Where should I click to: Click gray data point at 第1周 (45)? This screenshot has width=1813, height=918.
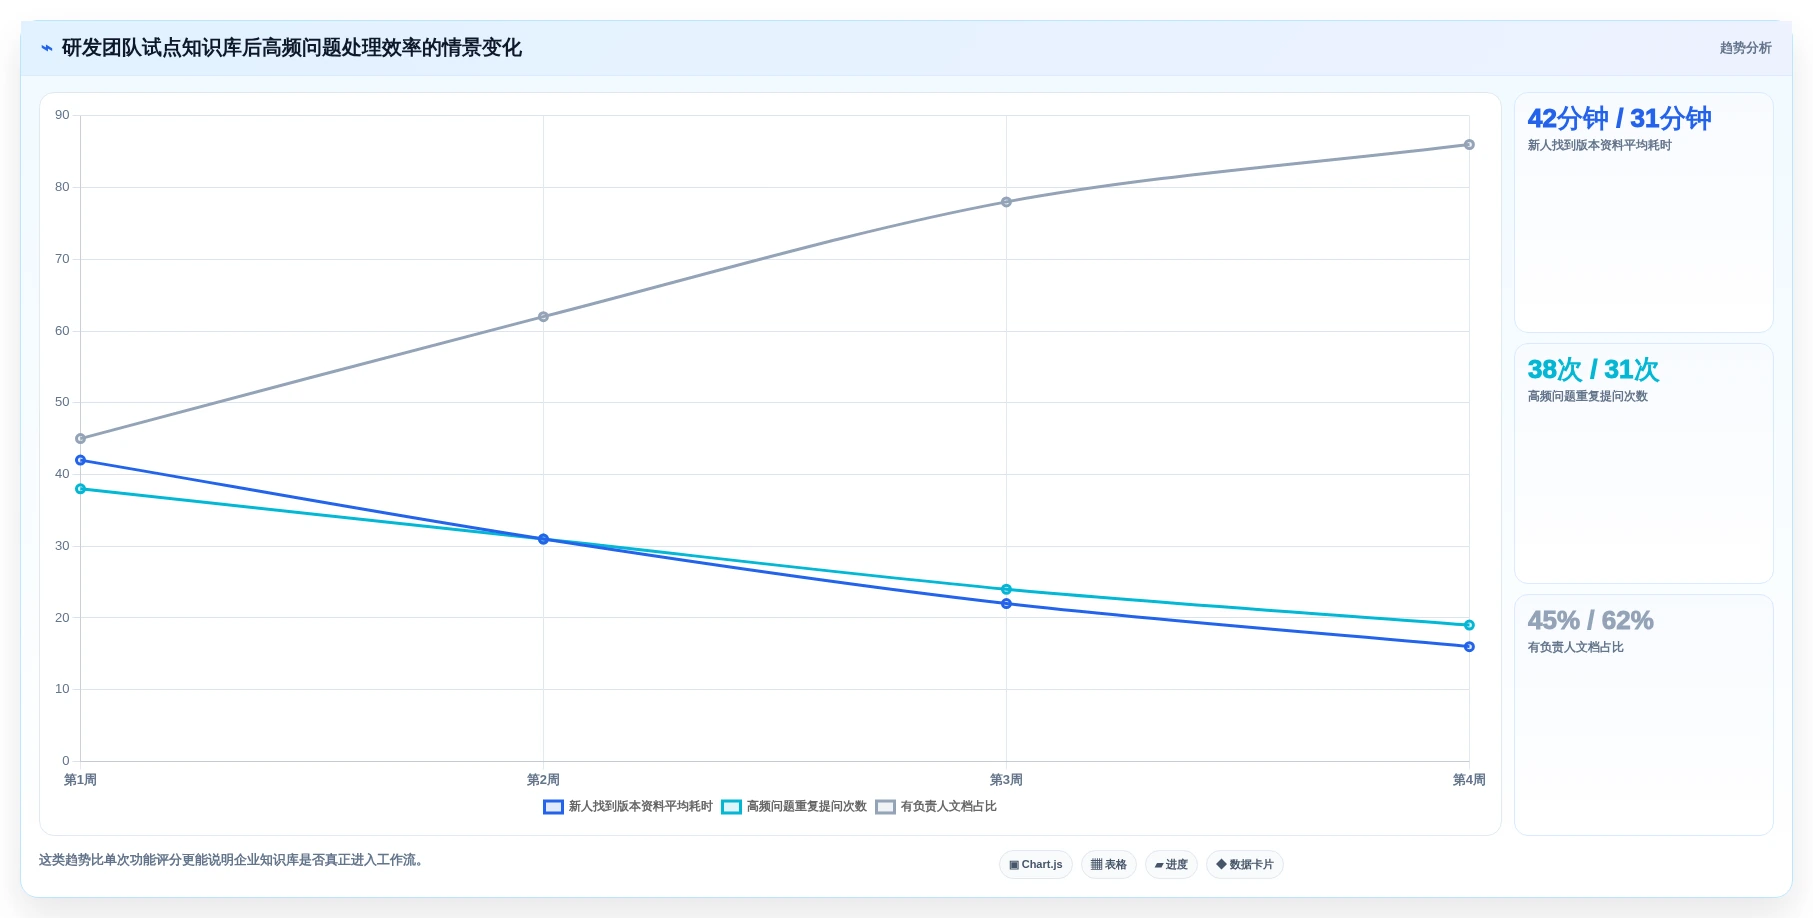pos(81,439)
